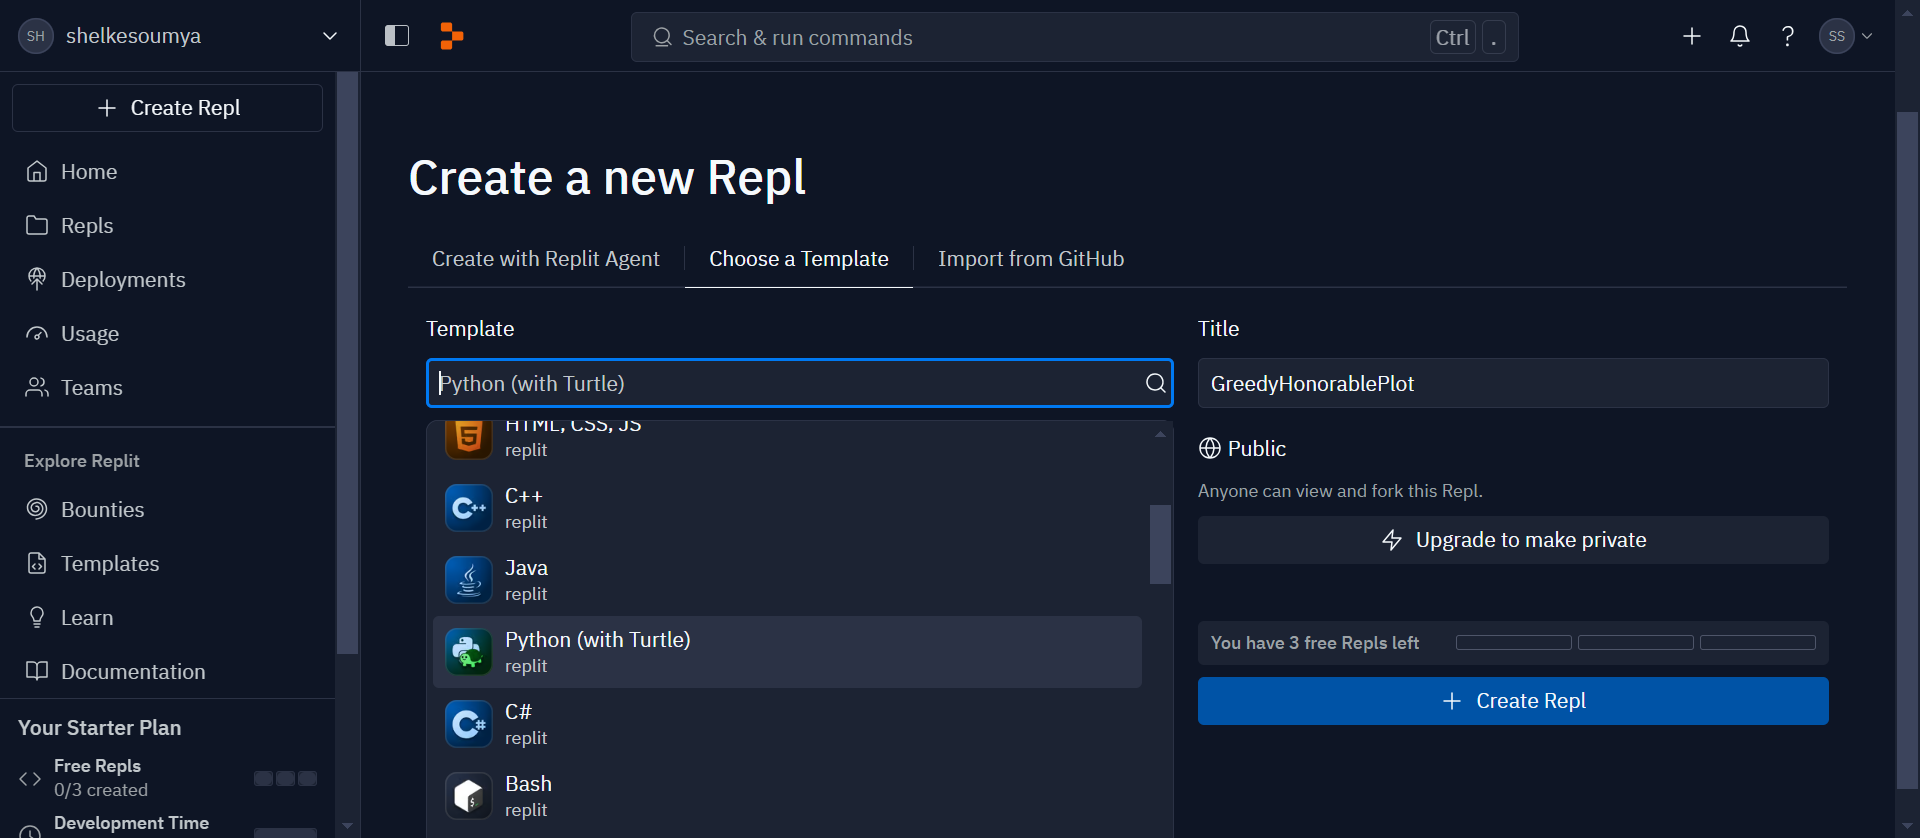Click the Learn lightbulb icon
This screenshot has width=1920, height=838.
tap(37, 617)
